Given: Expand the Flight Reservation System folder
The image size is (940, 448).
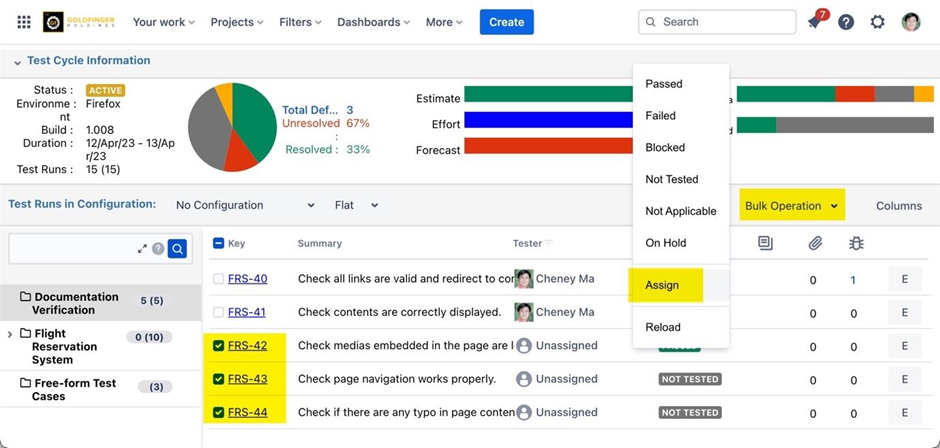Looking at the screenshot, I should click(x=11, y=334).
